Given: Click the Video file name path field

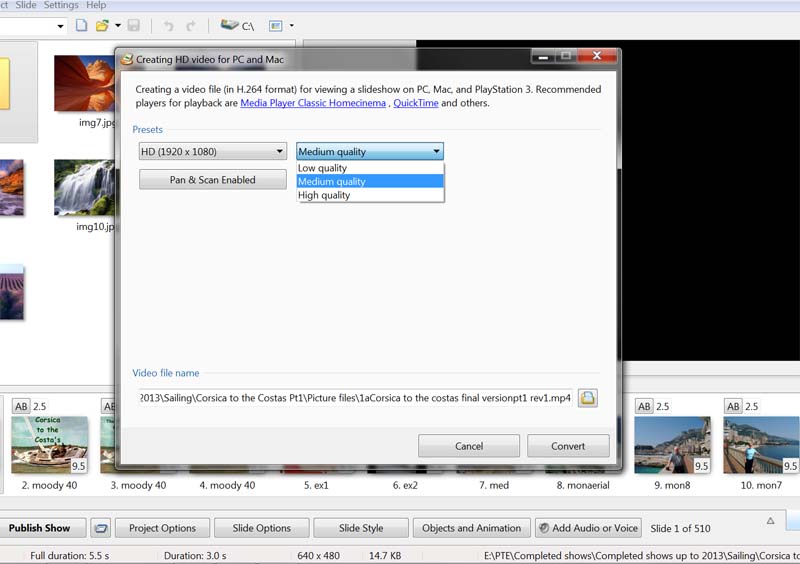Looking at the screenshot, I should coord(356,398).
